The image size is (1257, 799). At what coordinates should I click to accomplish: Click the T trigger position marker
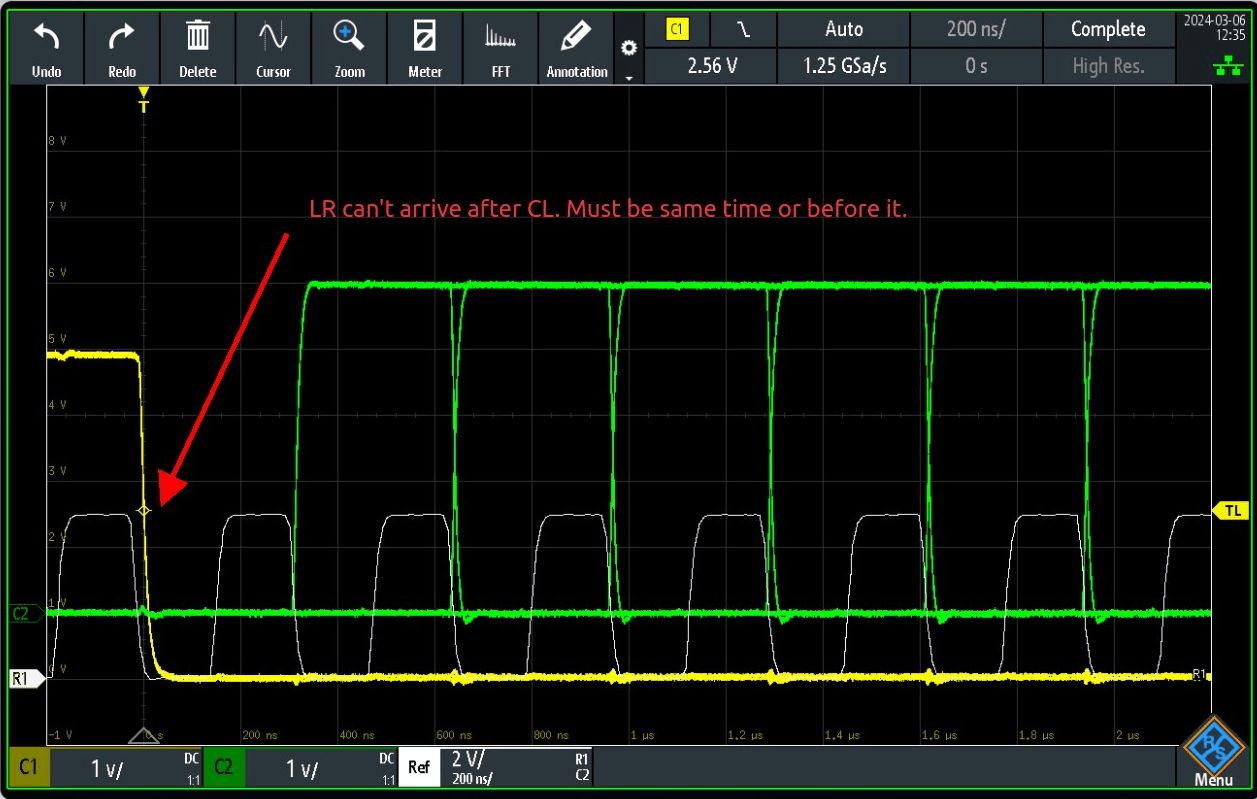click(143, 97)
